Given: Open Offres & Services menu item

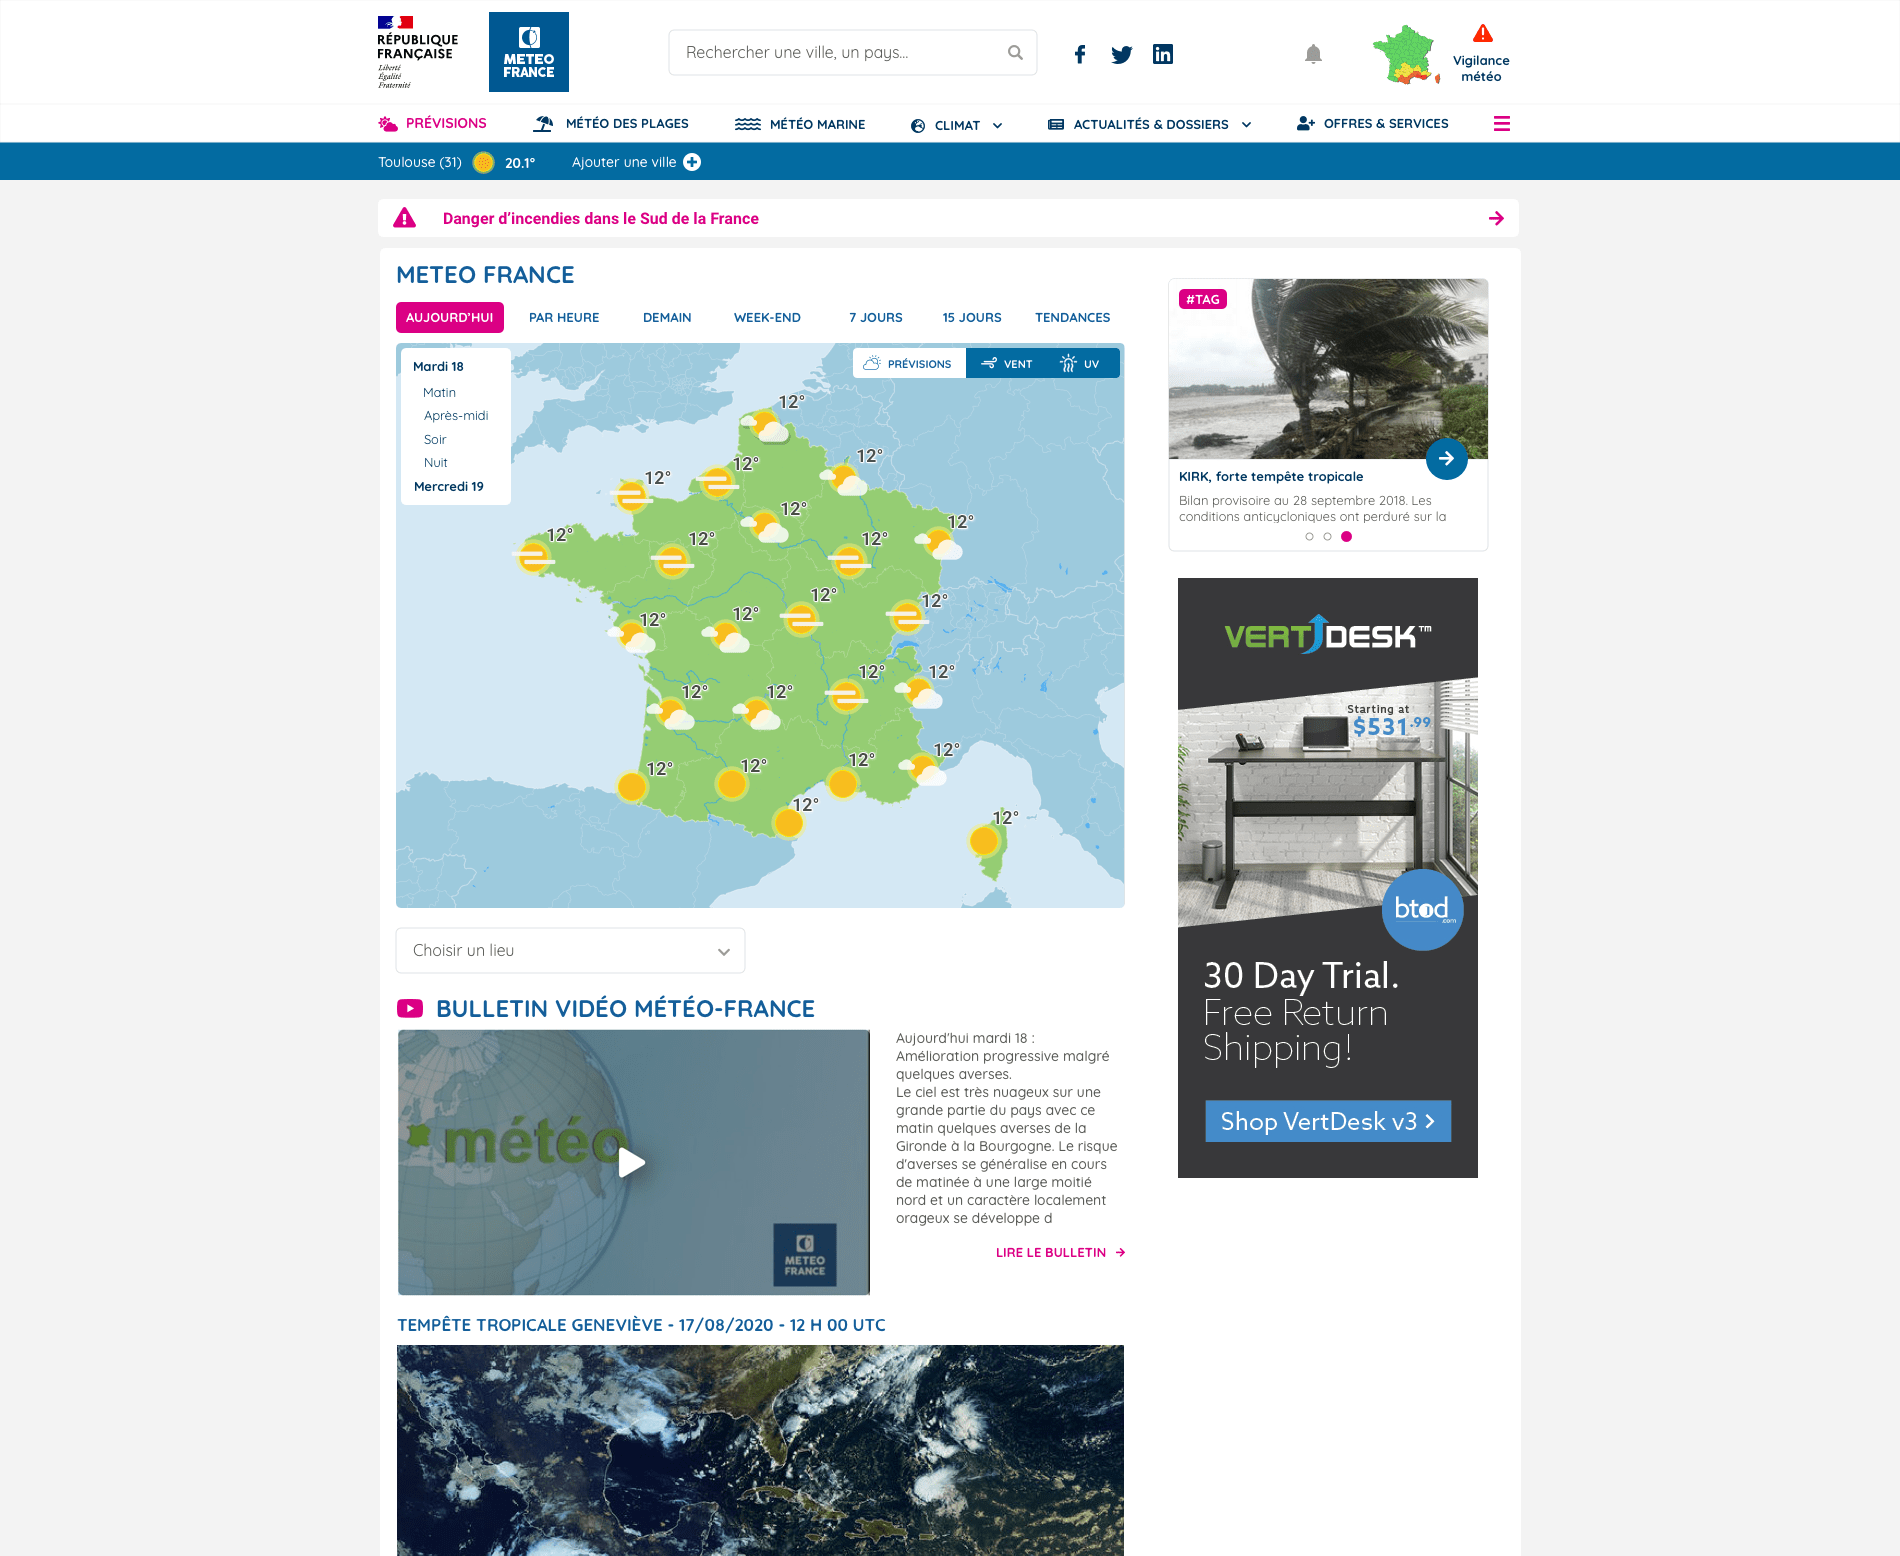Looking at the screenshot, I should pos(1372,124).
